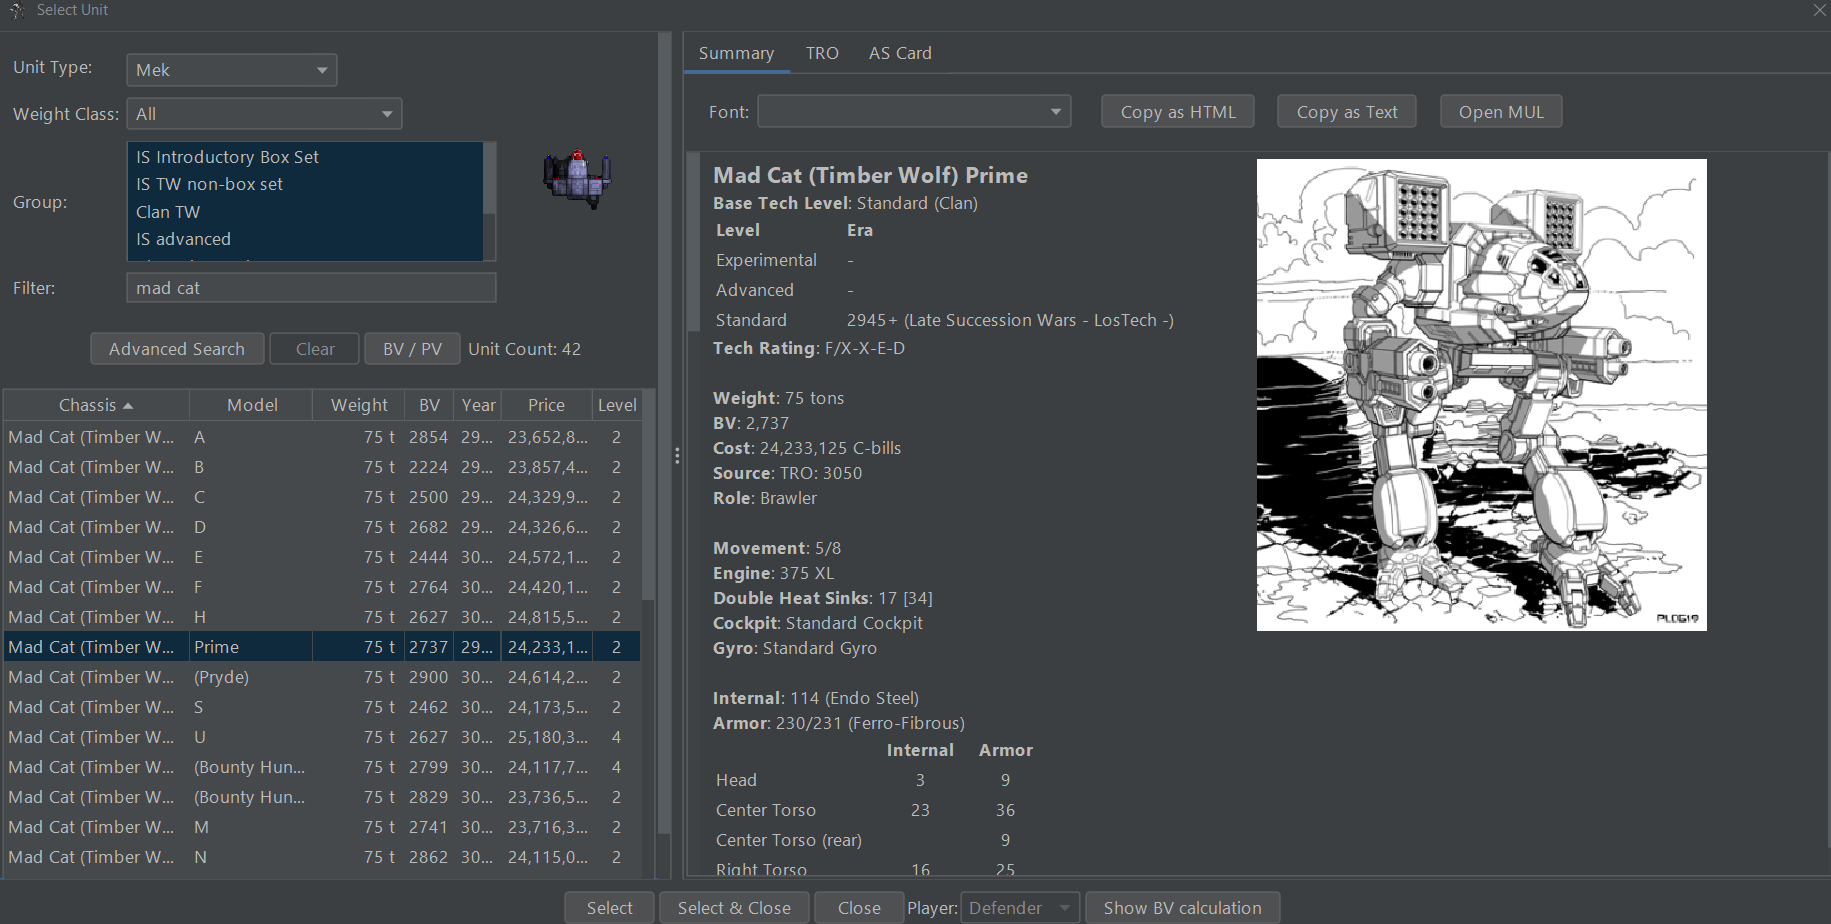Open the AS Card tab

click(x=899, y=53)
